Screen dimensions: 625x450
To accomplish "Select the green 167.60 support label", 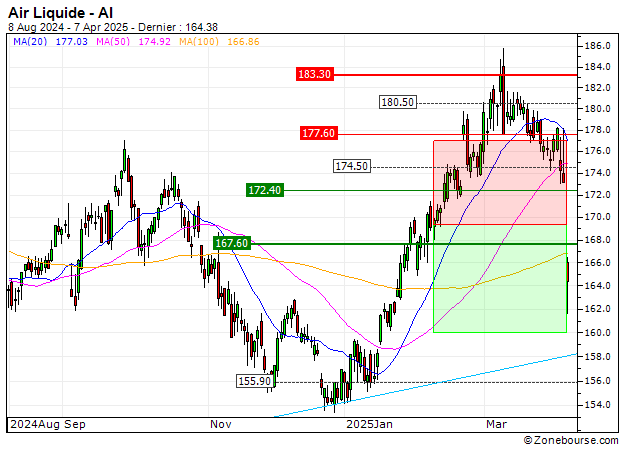I will tap(232, 243).
